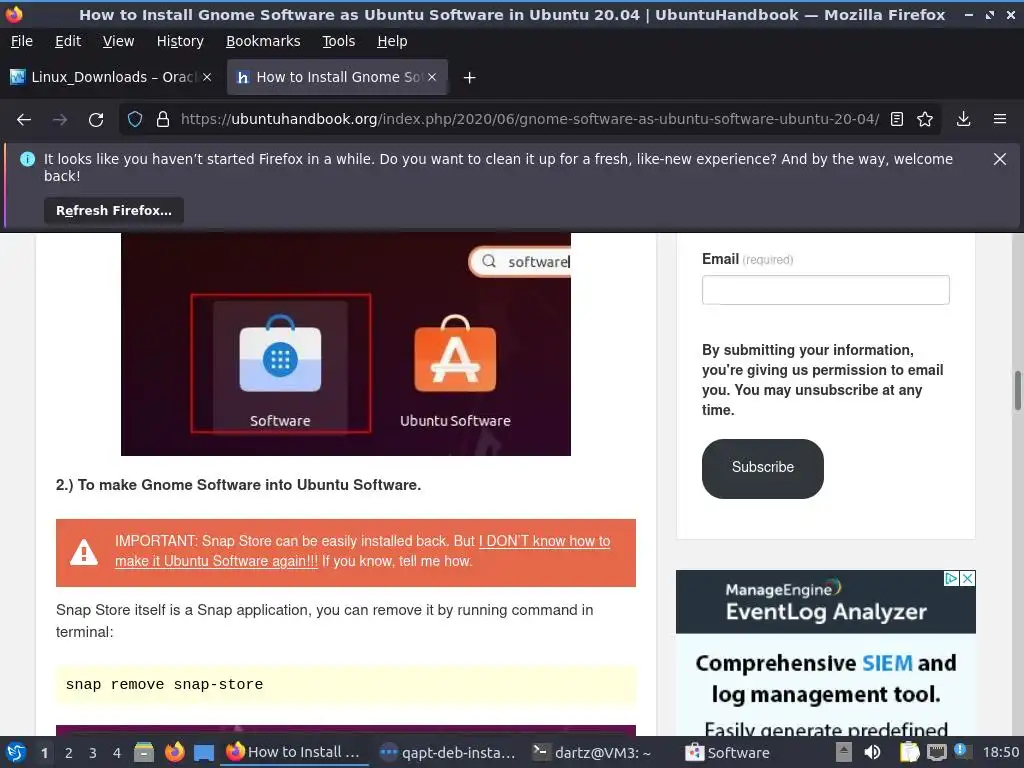Launch the file manager from taskbar
The height and width of the screenshot is (768, 1024).
(x=144, y=752)
